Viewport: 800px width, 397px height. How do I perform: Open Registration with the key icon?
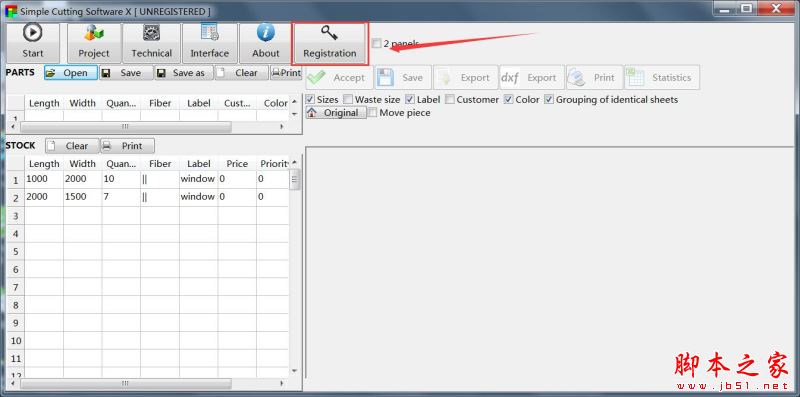(330, 43)
